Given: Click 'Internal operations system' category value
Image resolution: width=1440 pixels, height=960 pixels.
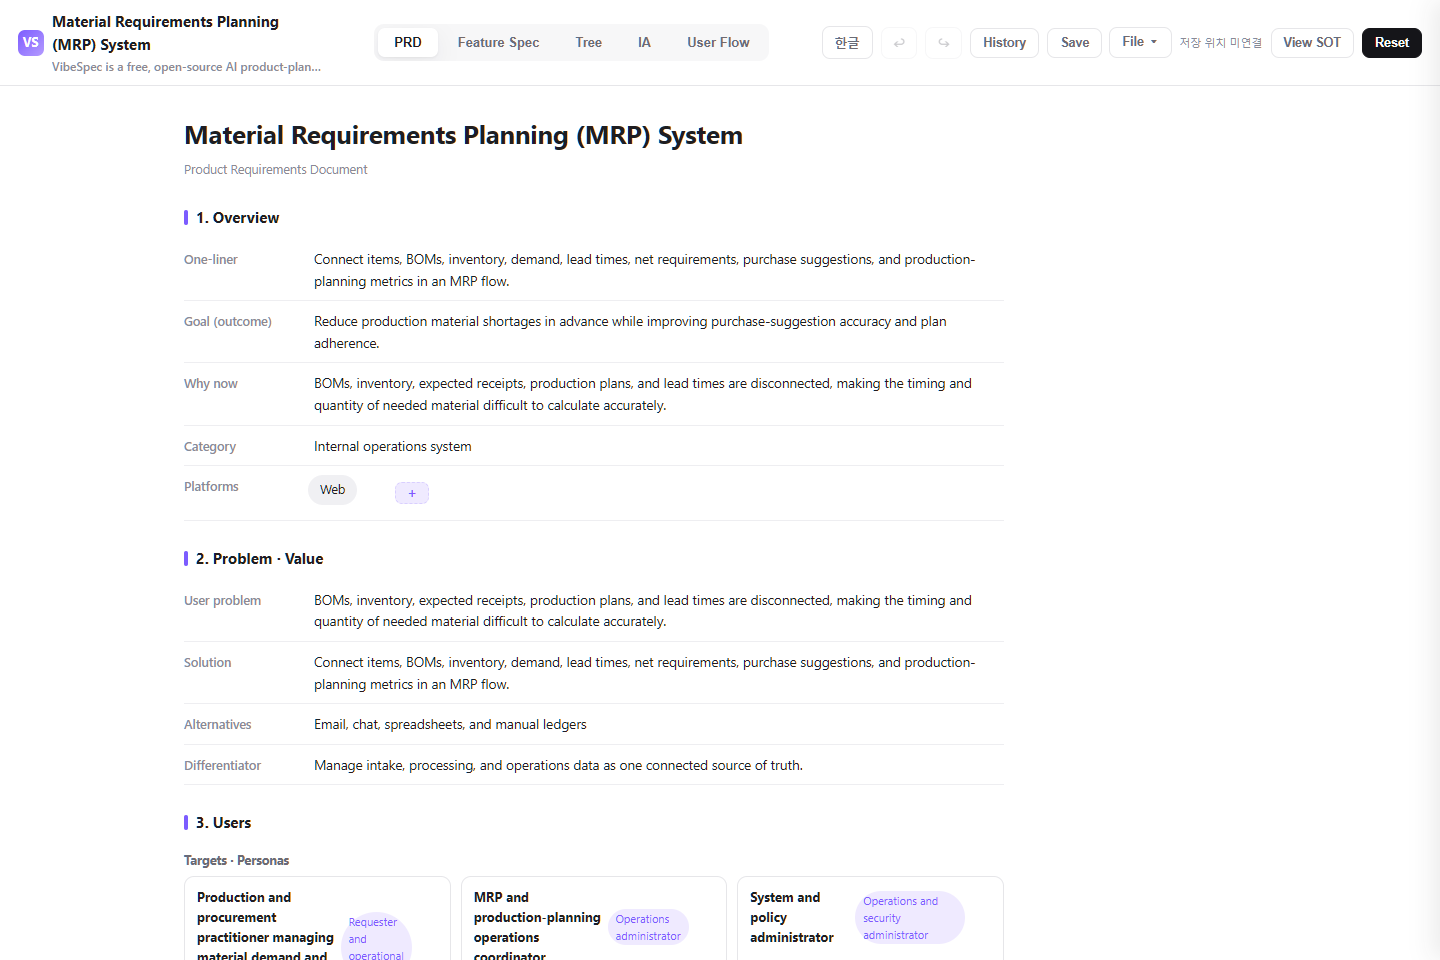Looking at the screenshot, I should pos(393,446).
